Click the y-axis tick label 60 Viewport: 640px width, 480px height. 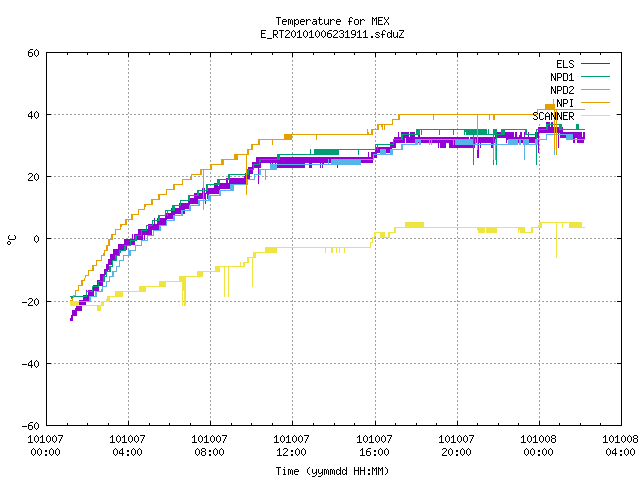33,53
